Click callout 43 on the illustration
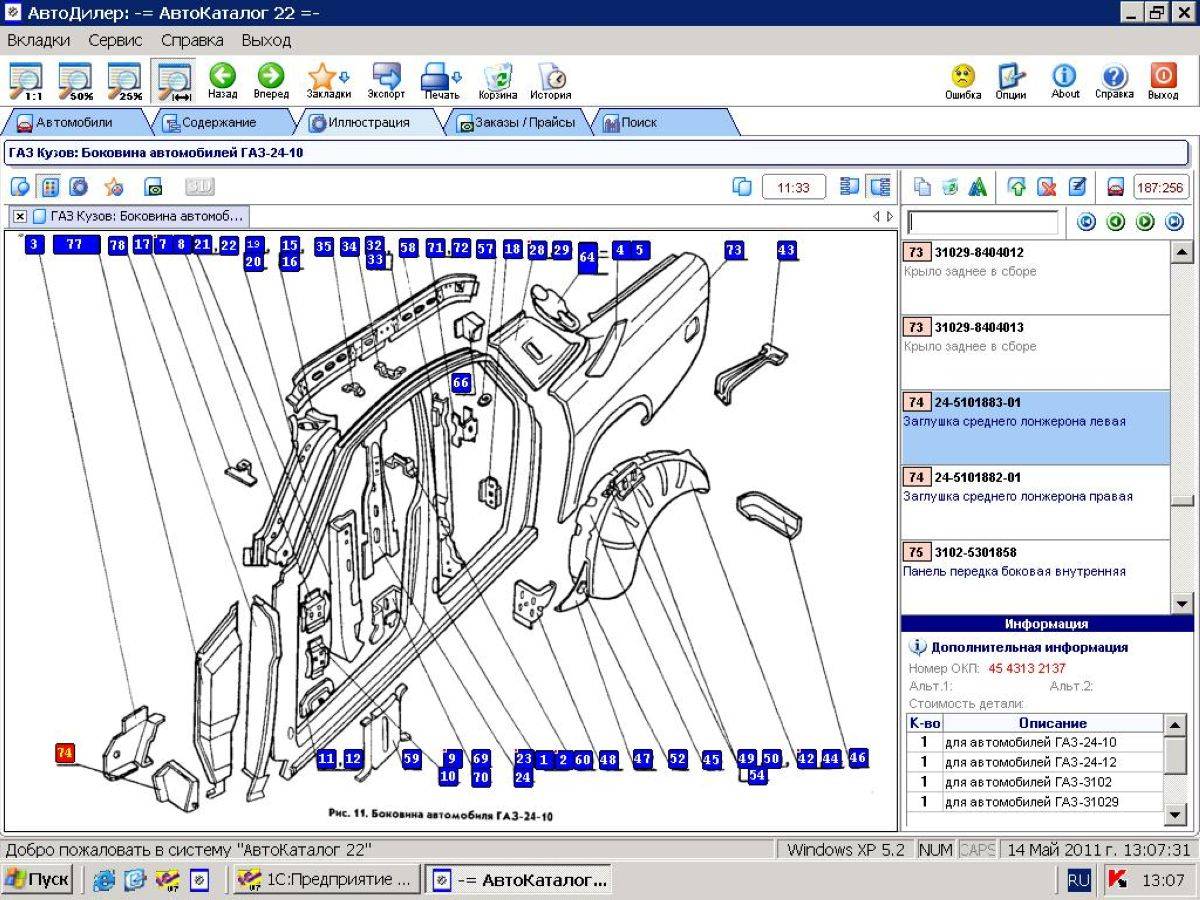 (x=787, y=250)
